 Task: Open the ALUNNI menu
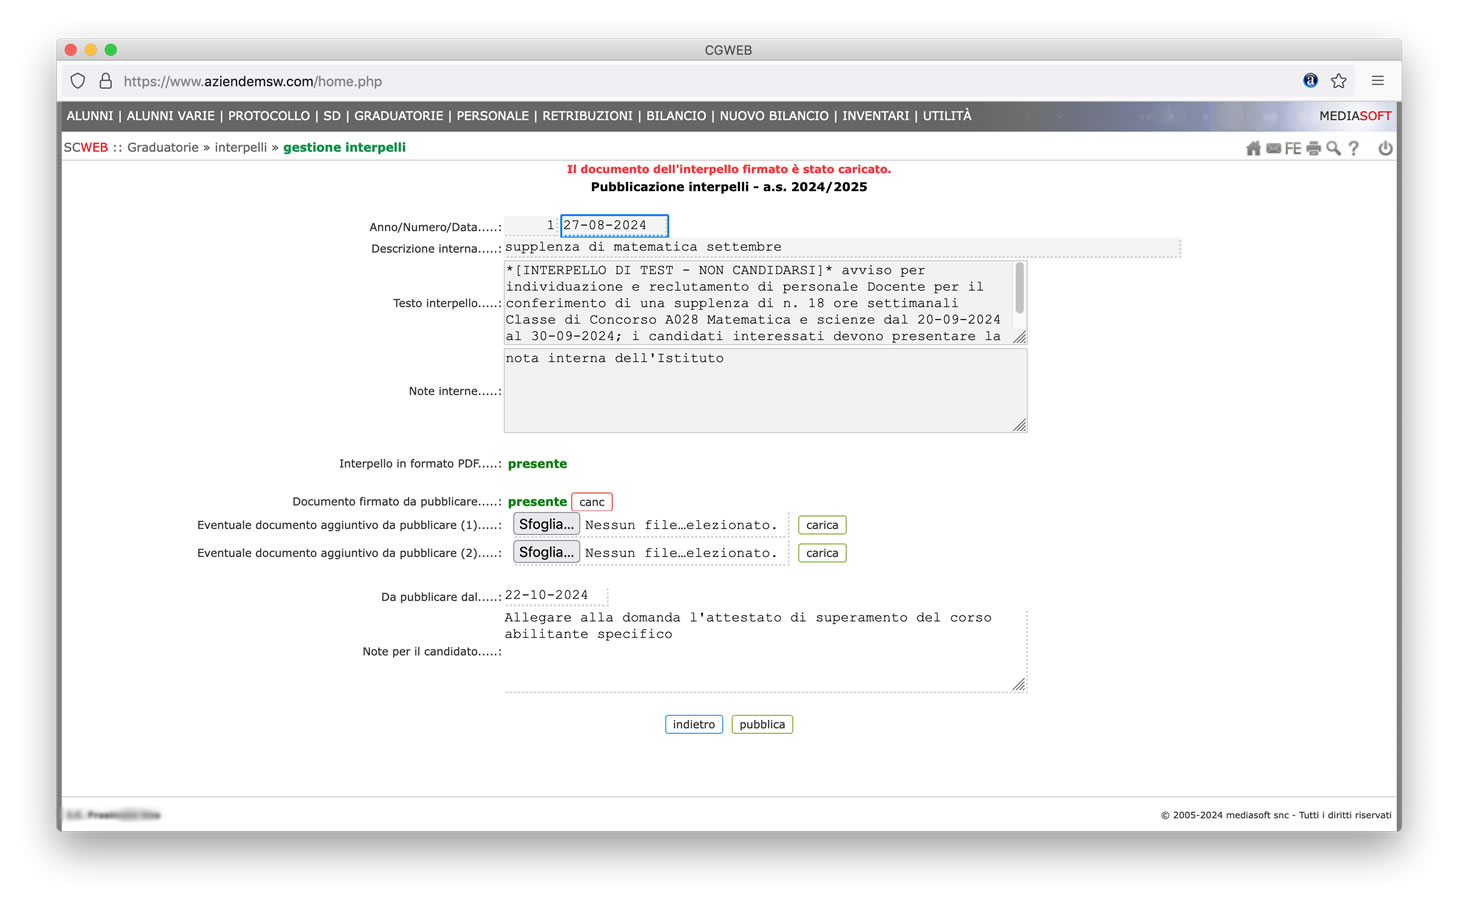[x=90, y=116]
